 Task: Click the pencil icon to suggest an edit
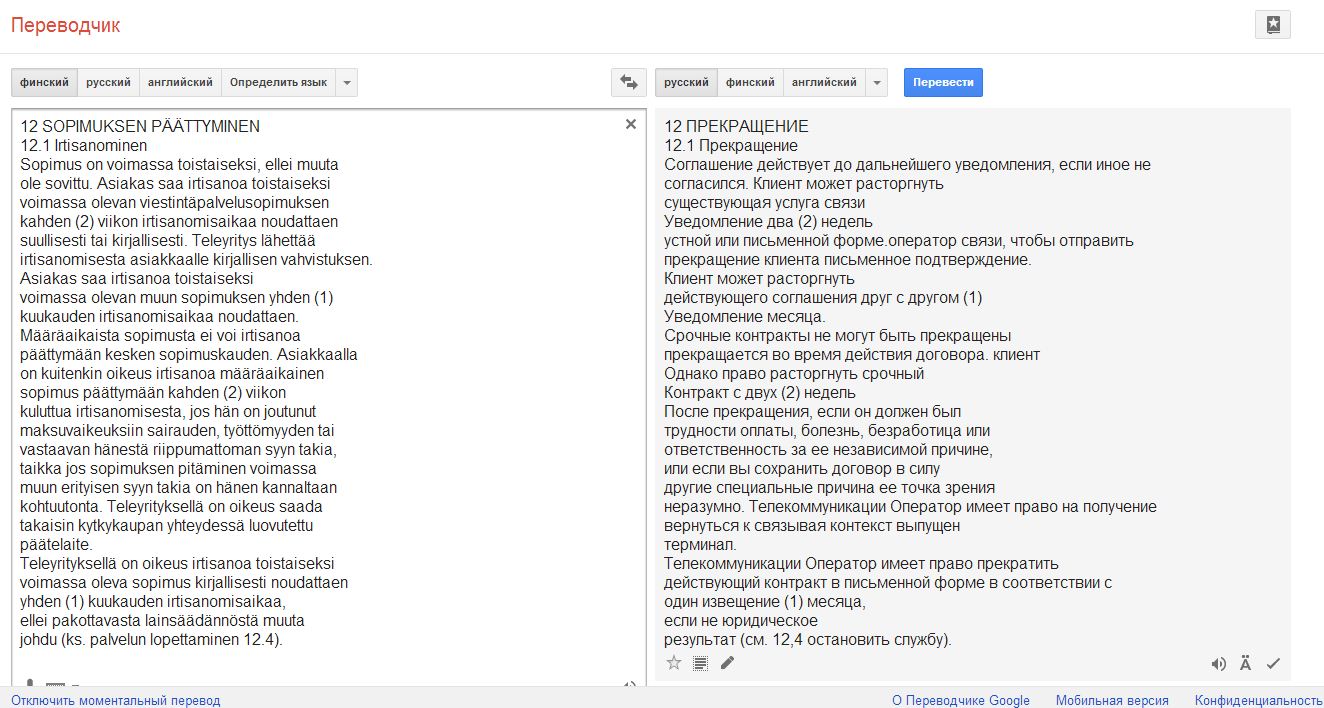[727, 662]
